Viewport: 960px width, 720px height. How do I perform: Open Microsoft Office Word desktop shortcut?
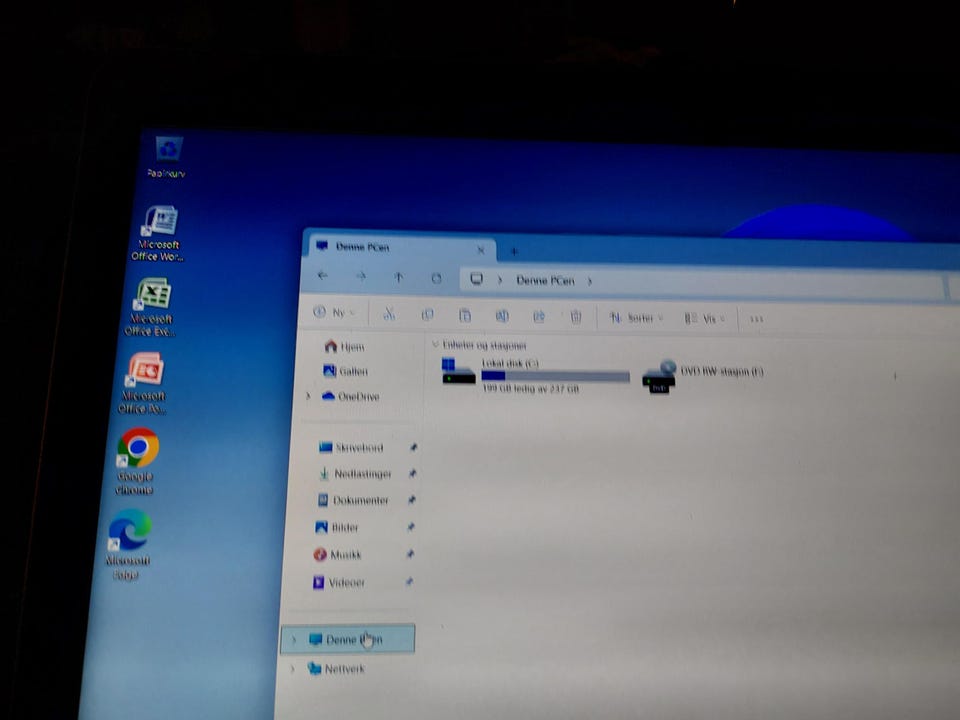tap(158, 234)
